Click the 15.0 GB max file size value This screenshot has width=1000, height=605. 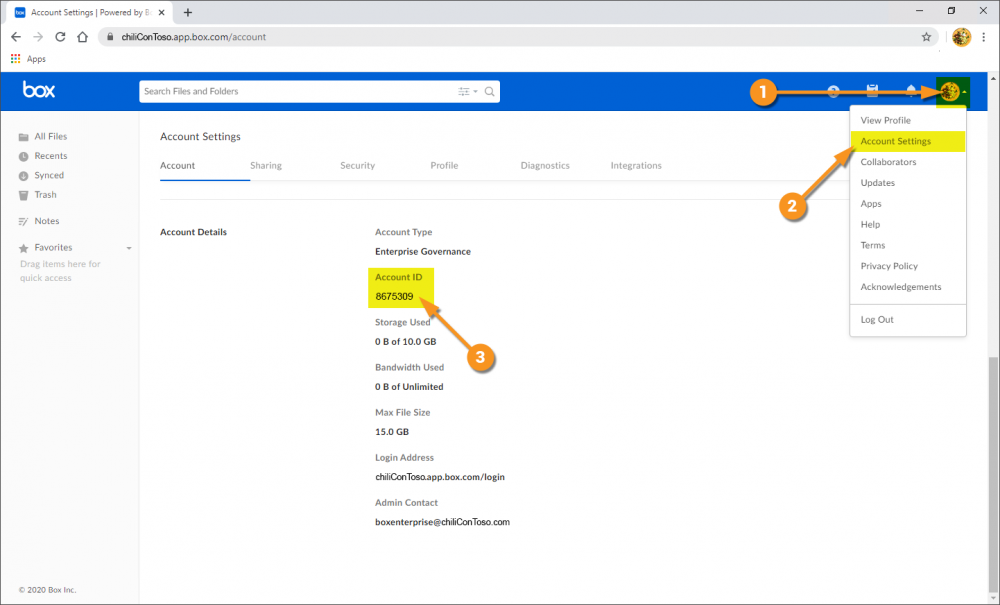(x=392, y=432)
